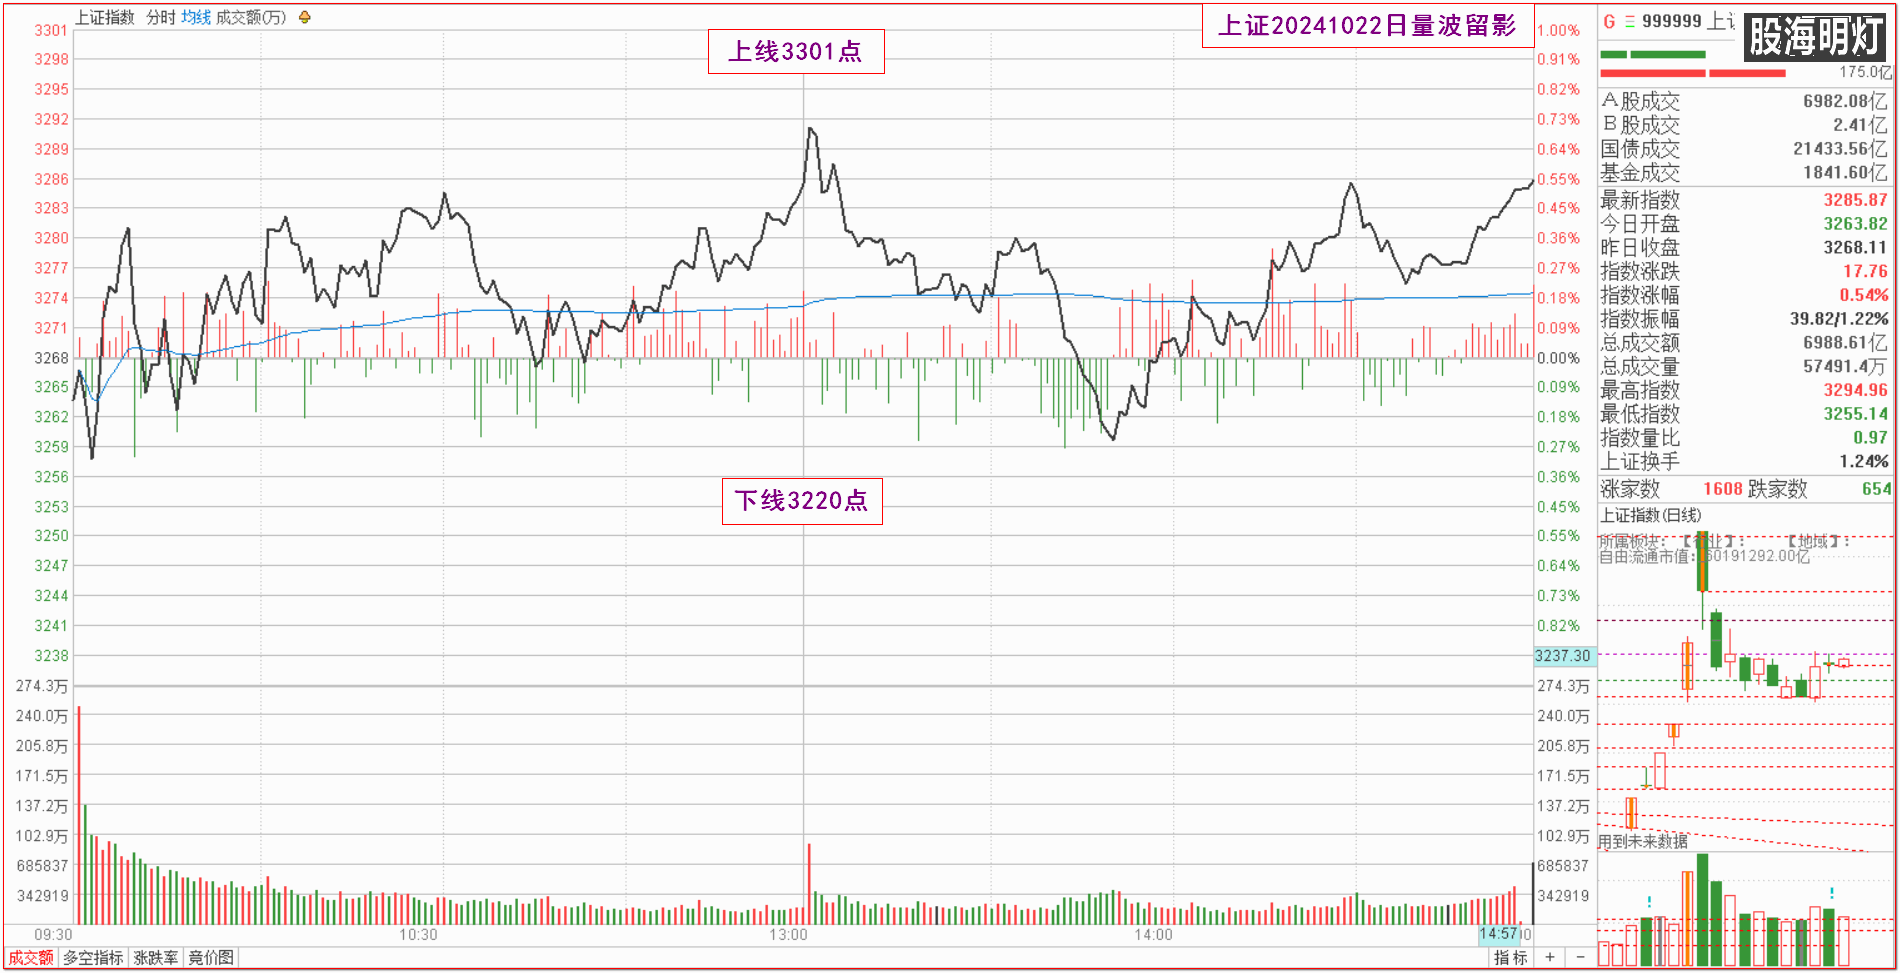
Task: Click the 1.00% top percent axis label
Action: click(x=1559, y=30)
